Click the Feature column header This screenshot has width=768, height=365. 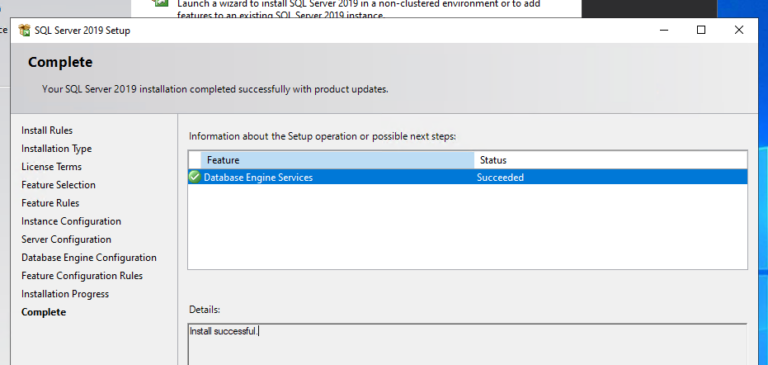[x=337, y=160]
